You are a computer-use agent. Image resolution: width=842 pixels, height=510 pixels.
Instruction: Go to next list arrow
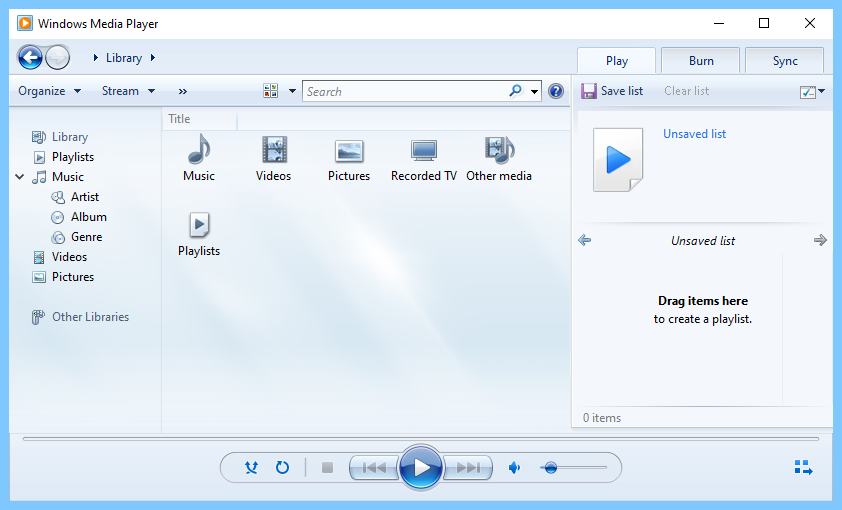point(820,240)
